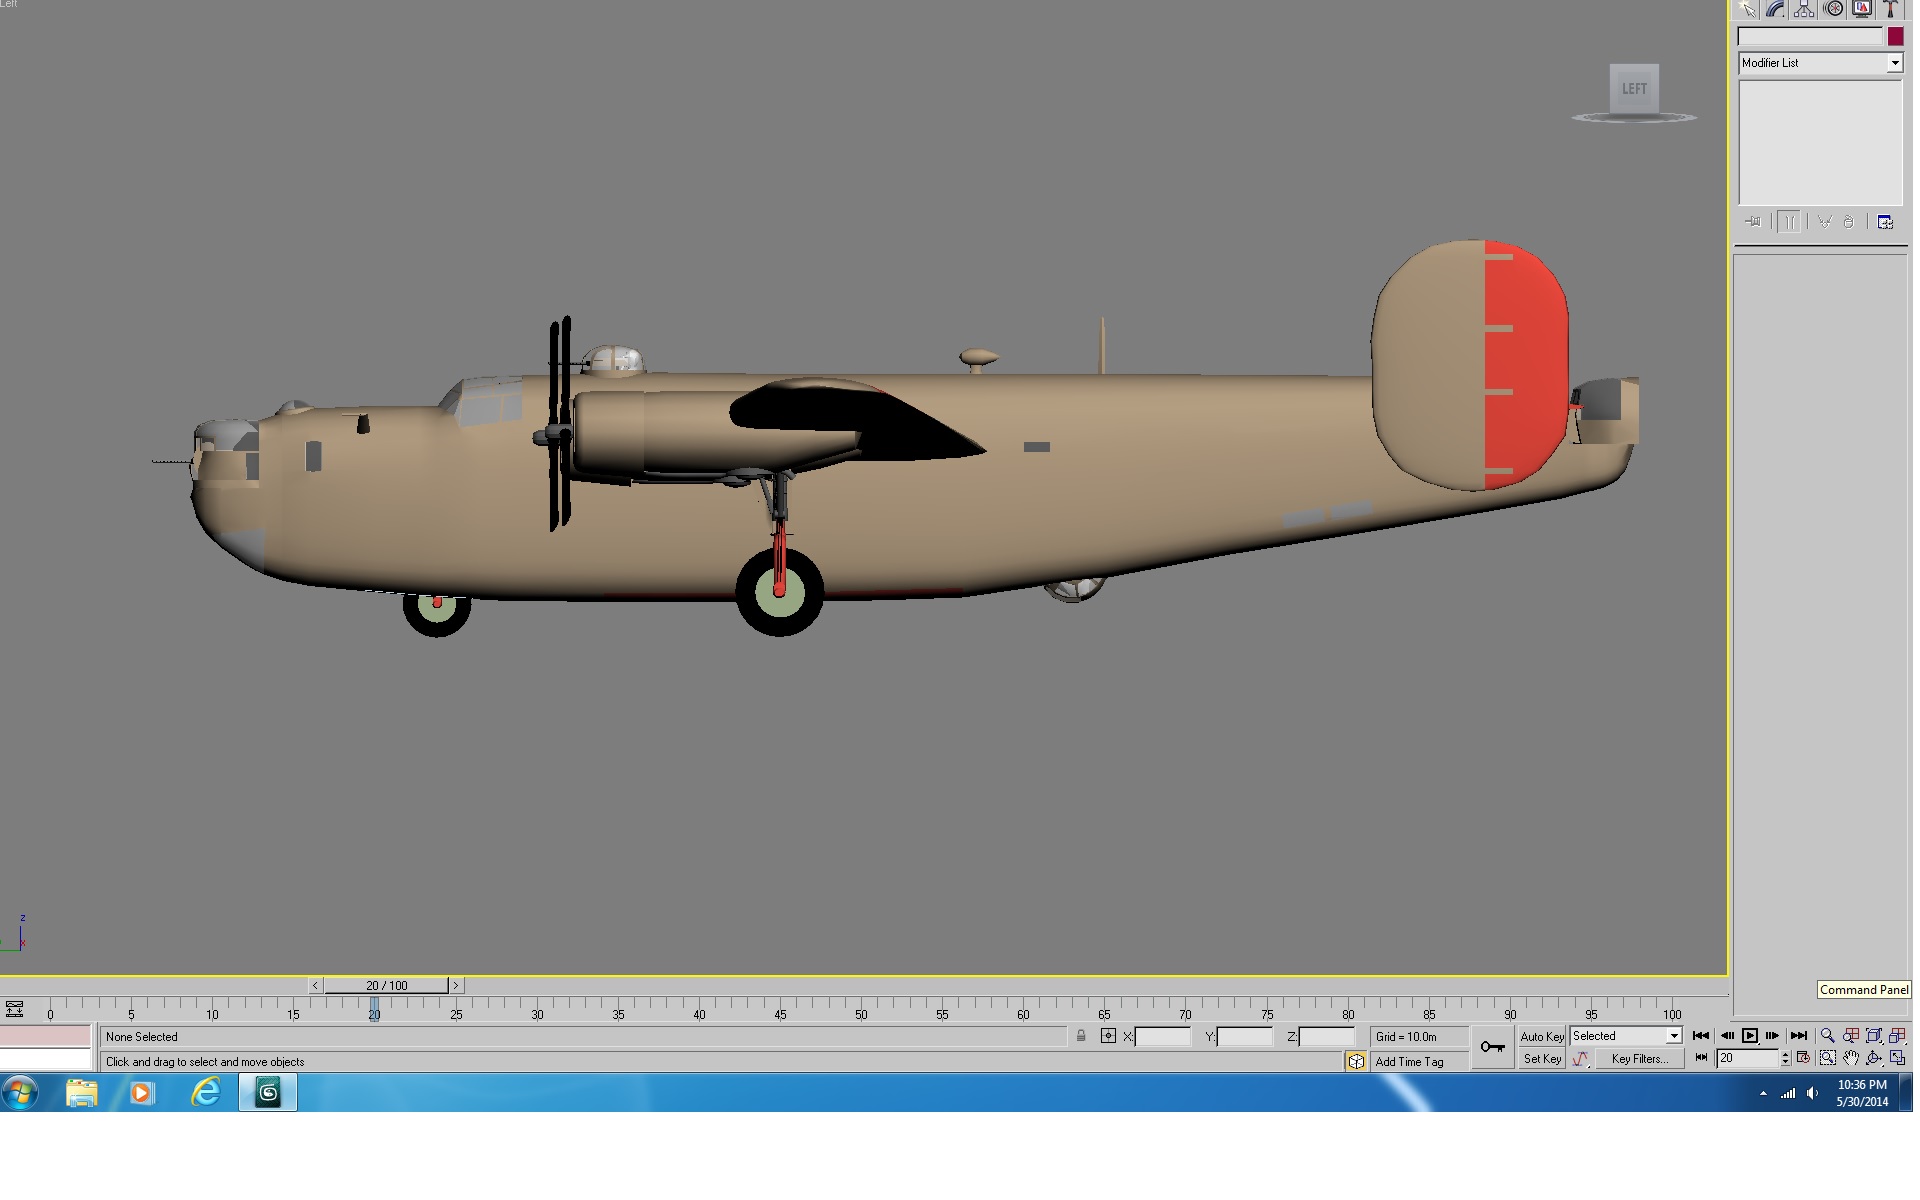Image resolution: width=1920 pixels, height=1200 pixels.
Task: Open the Utilities hammer tab
Action: pyautogui.click(x=1891, y=10)
